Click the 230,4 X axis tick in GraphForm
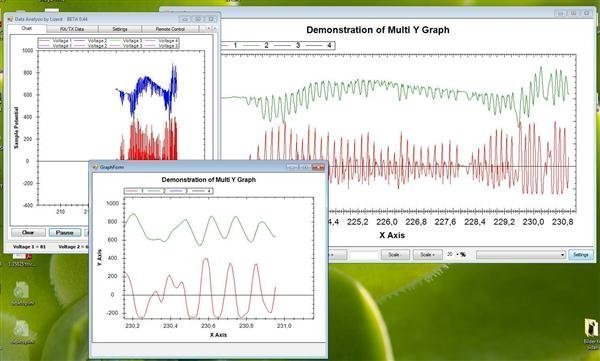Image resolution: width=600 pixels, height=361 pixels. point(170,326)
